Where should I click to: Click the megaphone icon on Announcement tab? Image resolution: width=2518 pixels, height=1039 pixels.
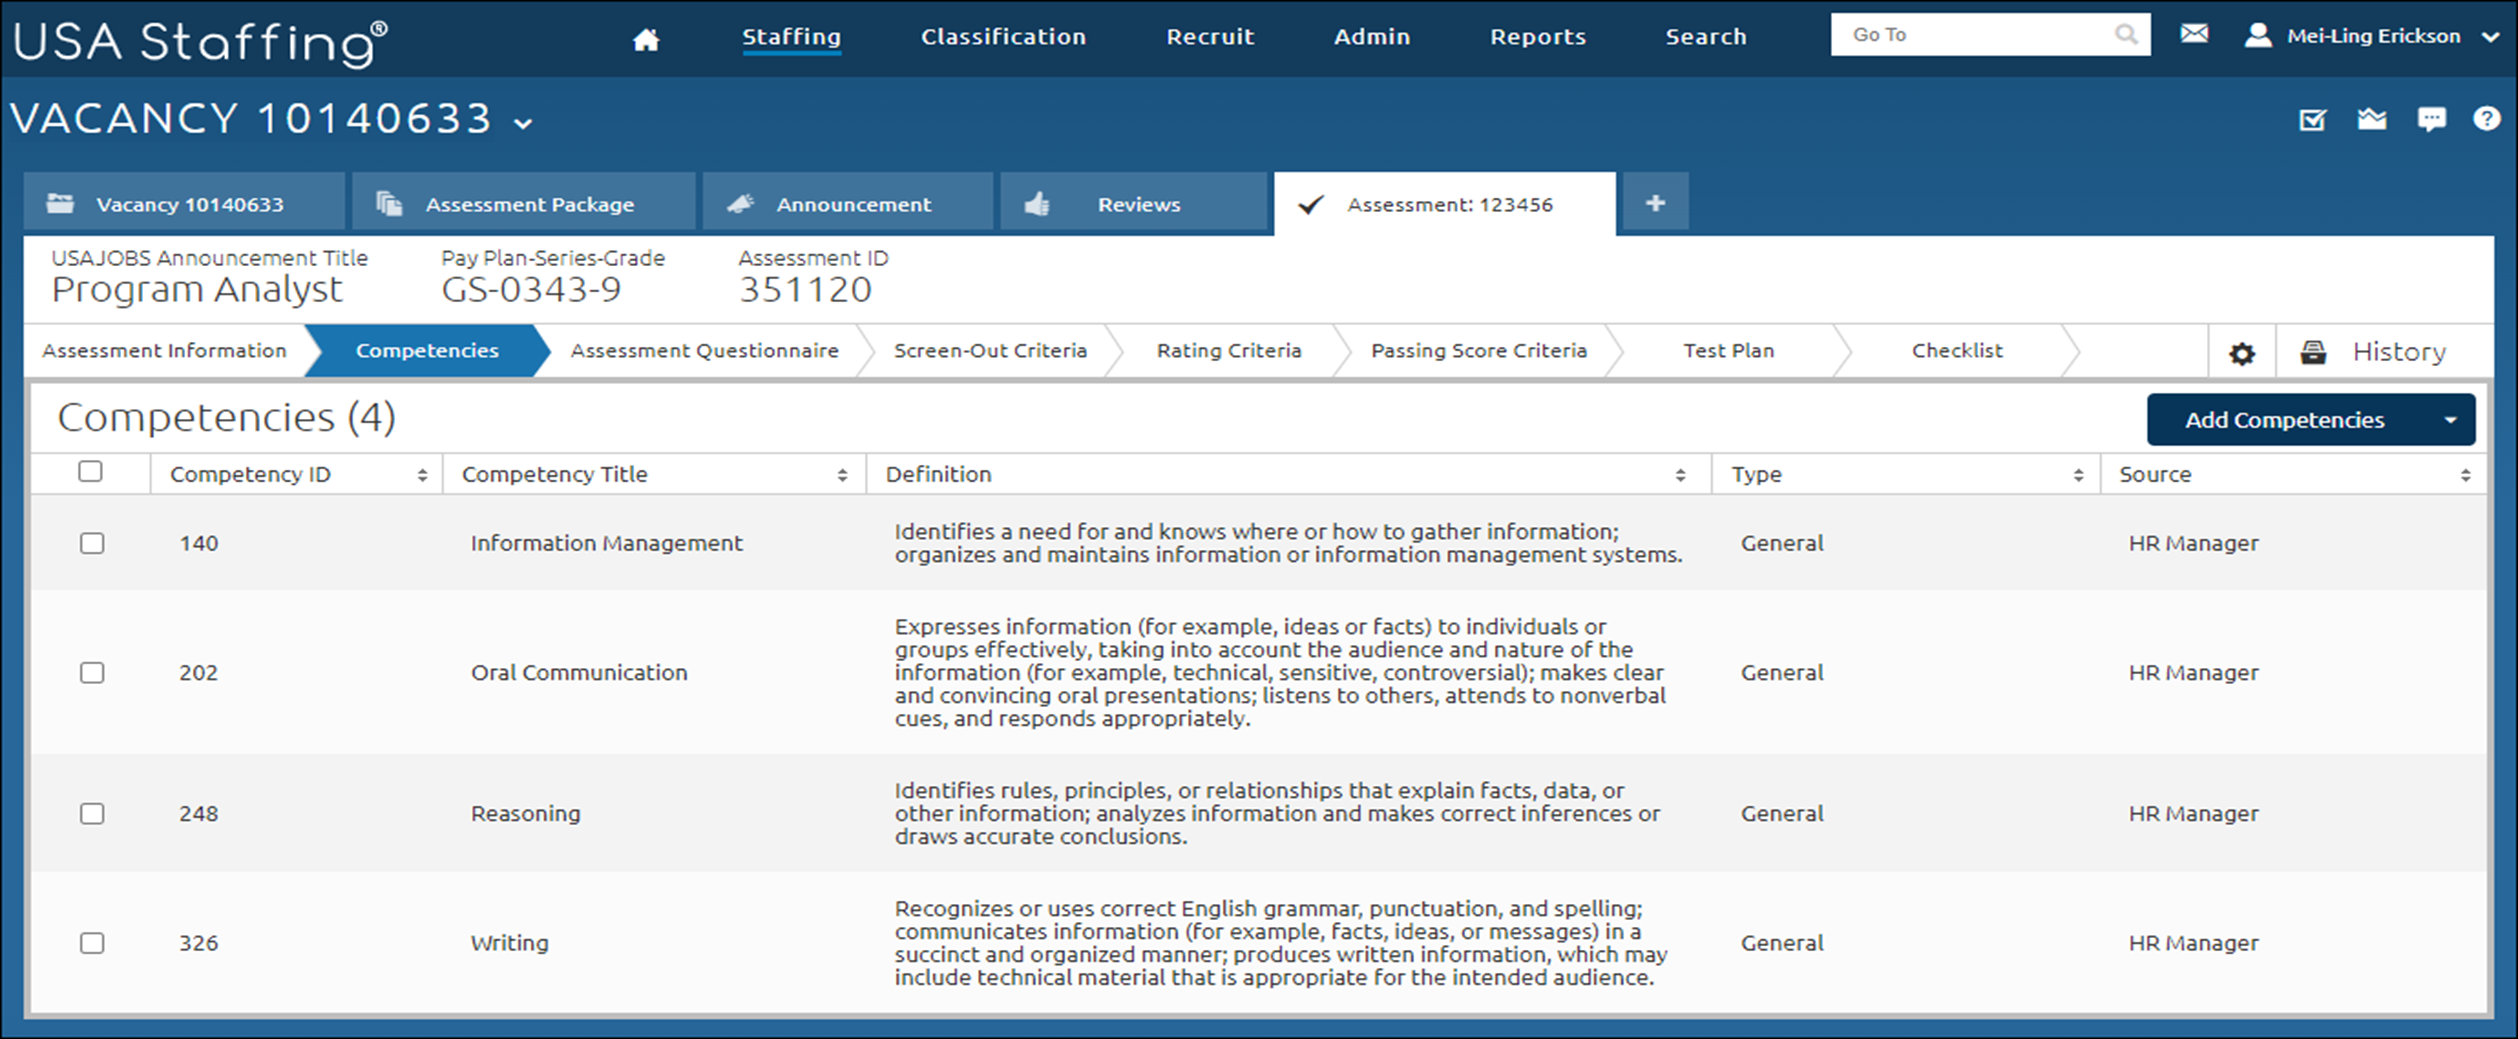[x=740, y=203]
